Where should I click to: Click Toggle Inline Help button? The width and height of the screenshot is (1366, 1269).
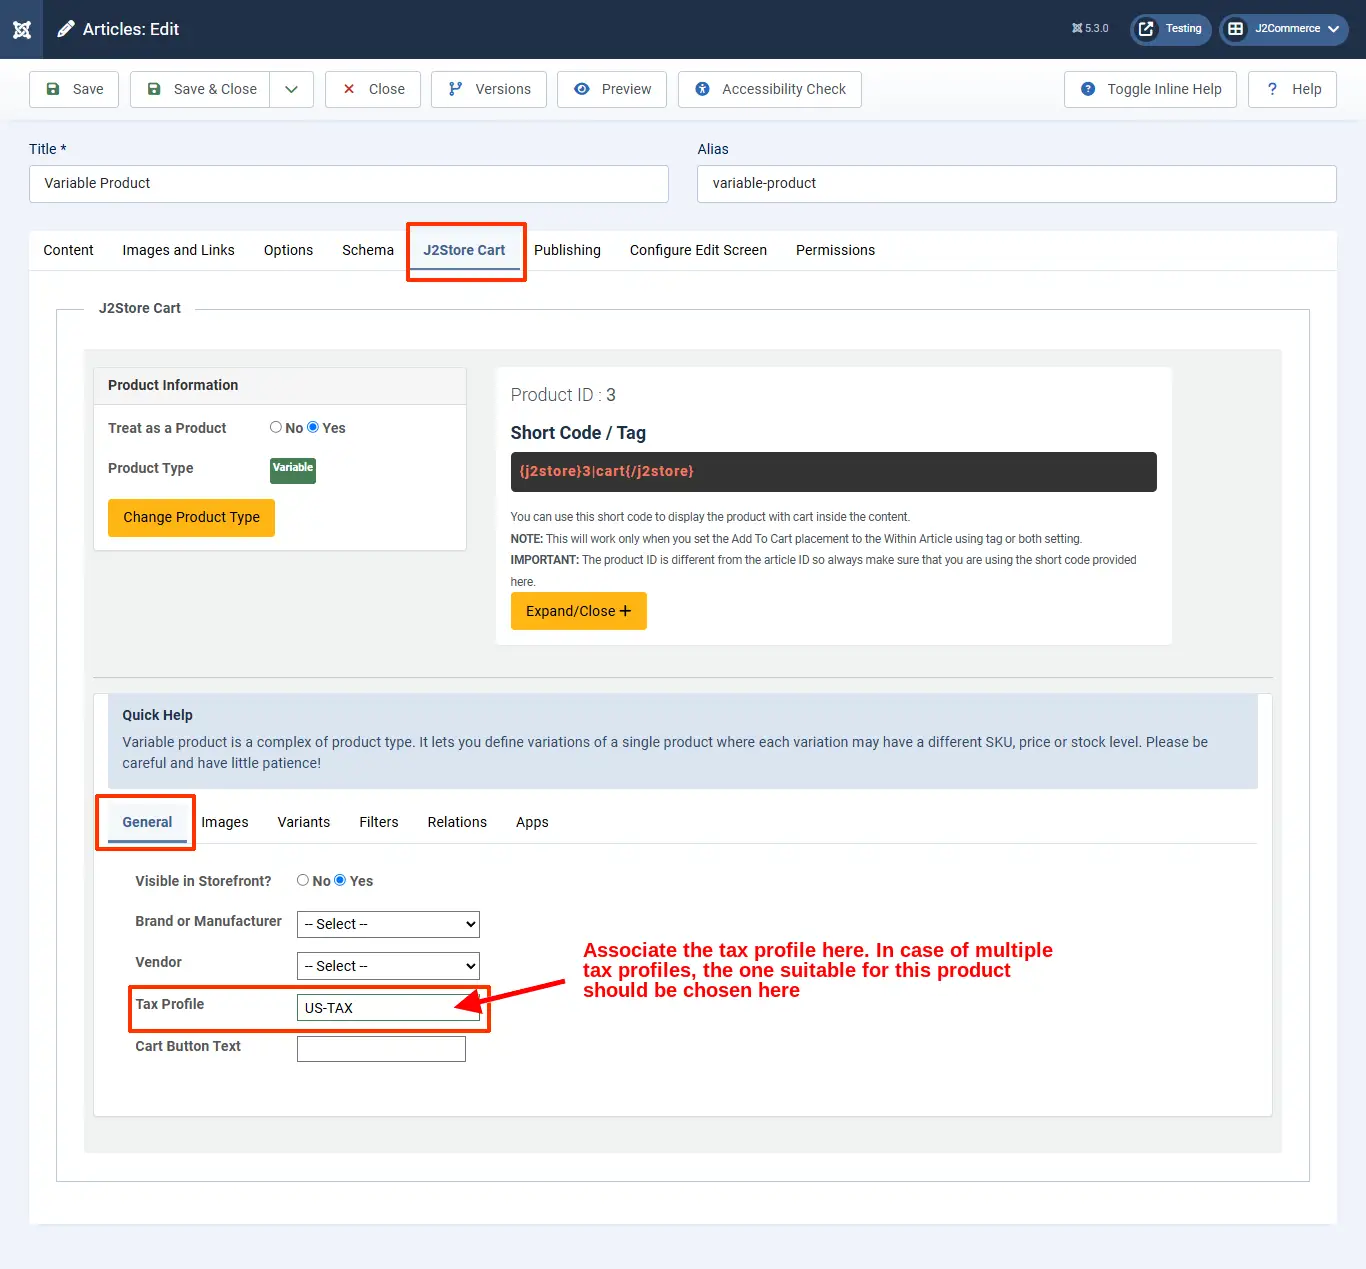click(1150, 89)
